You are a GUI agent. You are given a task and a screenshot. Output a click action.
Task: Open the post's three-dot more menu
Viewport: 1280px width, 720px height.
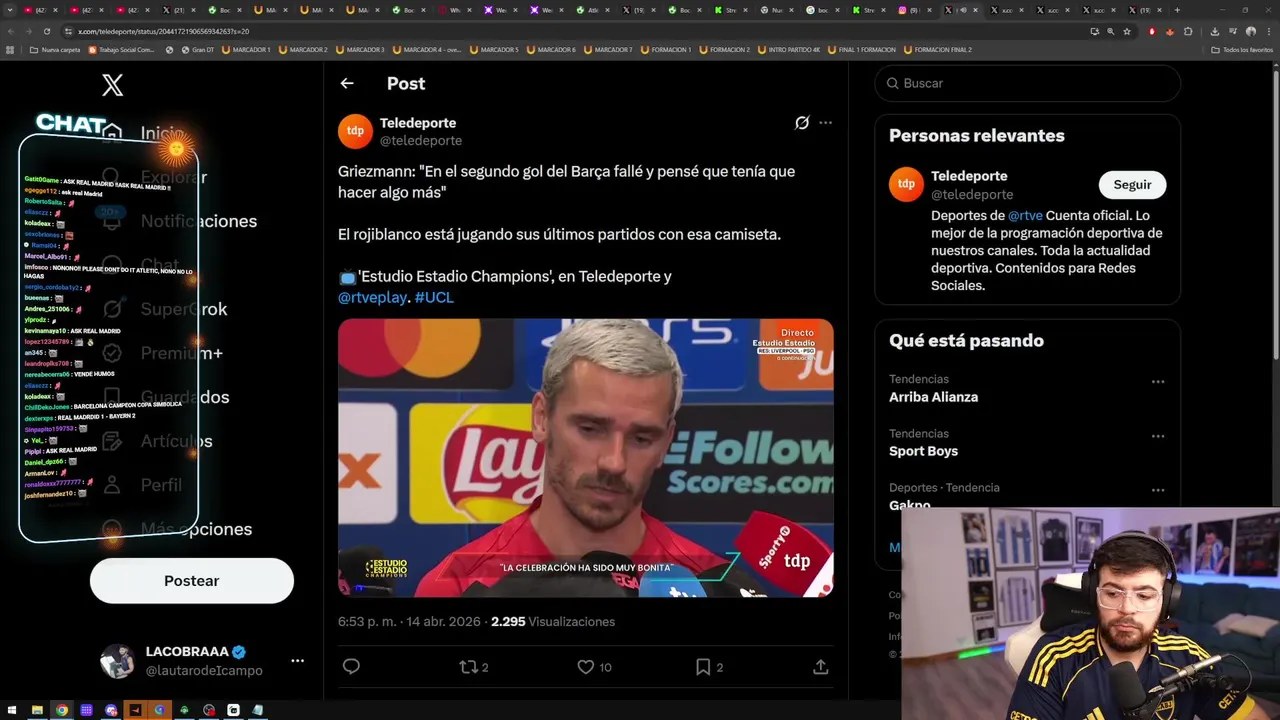tap(825, 123)
